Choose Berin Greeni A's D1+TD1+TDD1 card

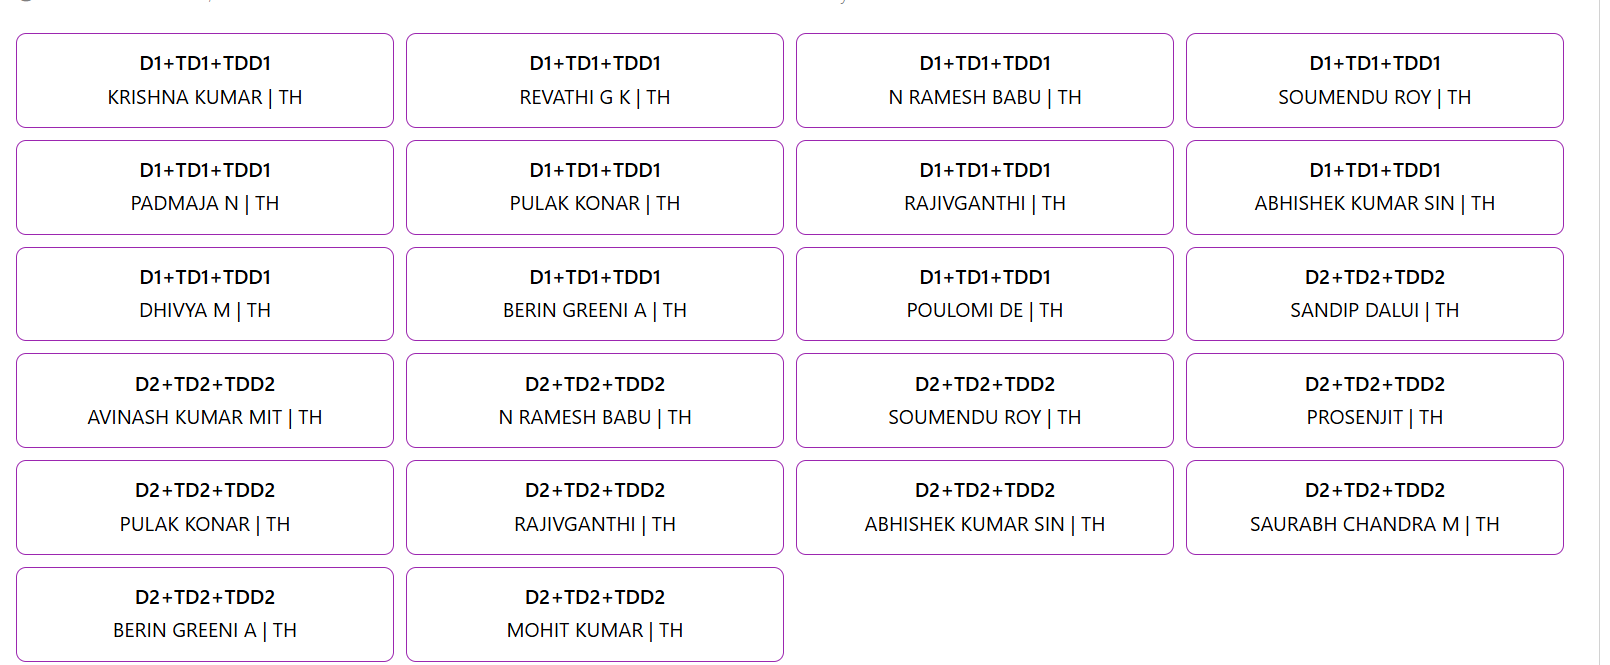pyautogui.click(x=595, y=294)
